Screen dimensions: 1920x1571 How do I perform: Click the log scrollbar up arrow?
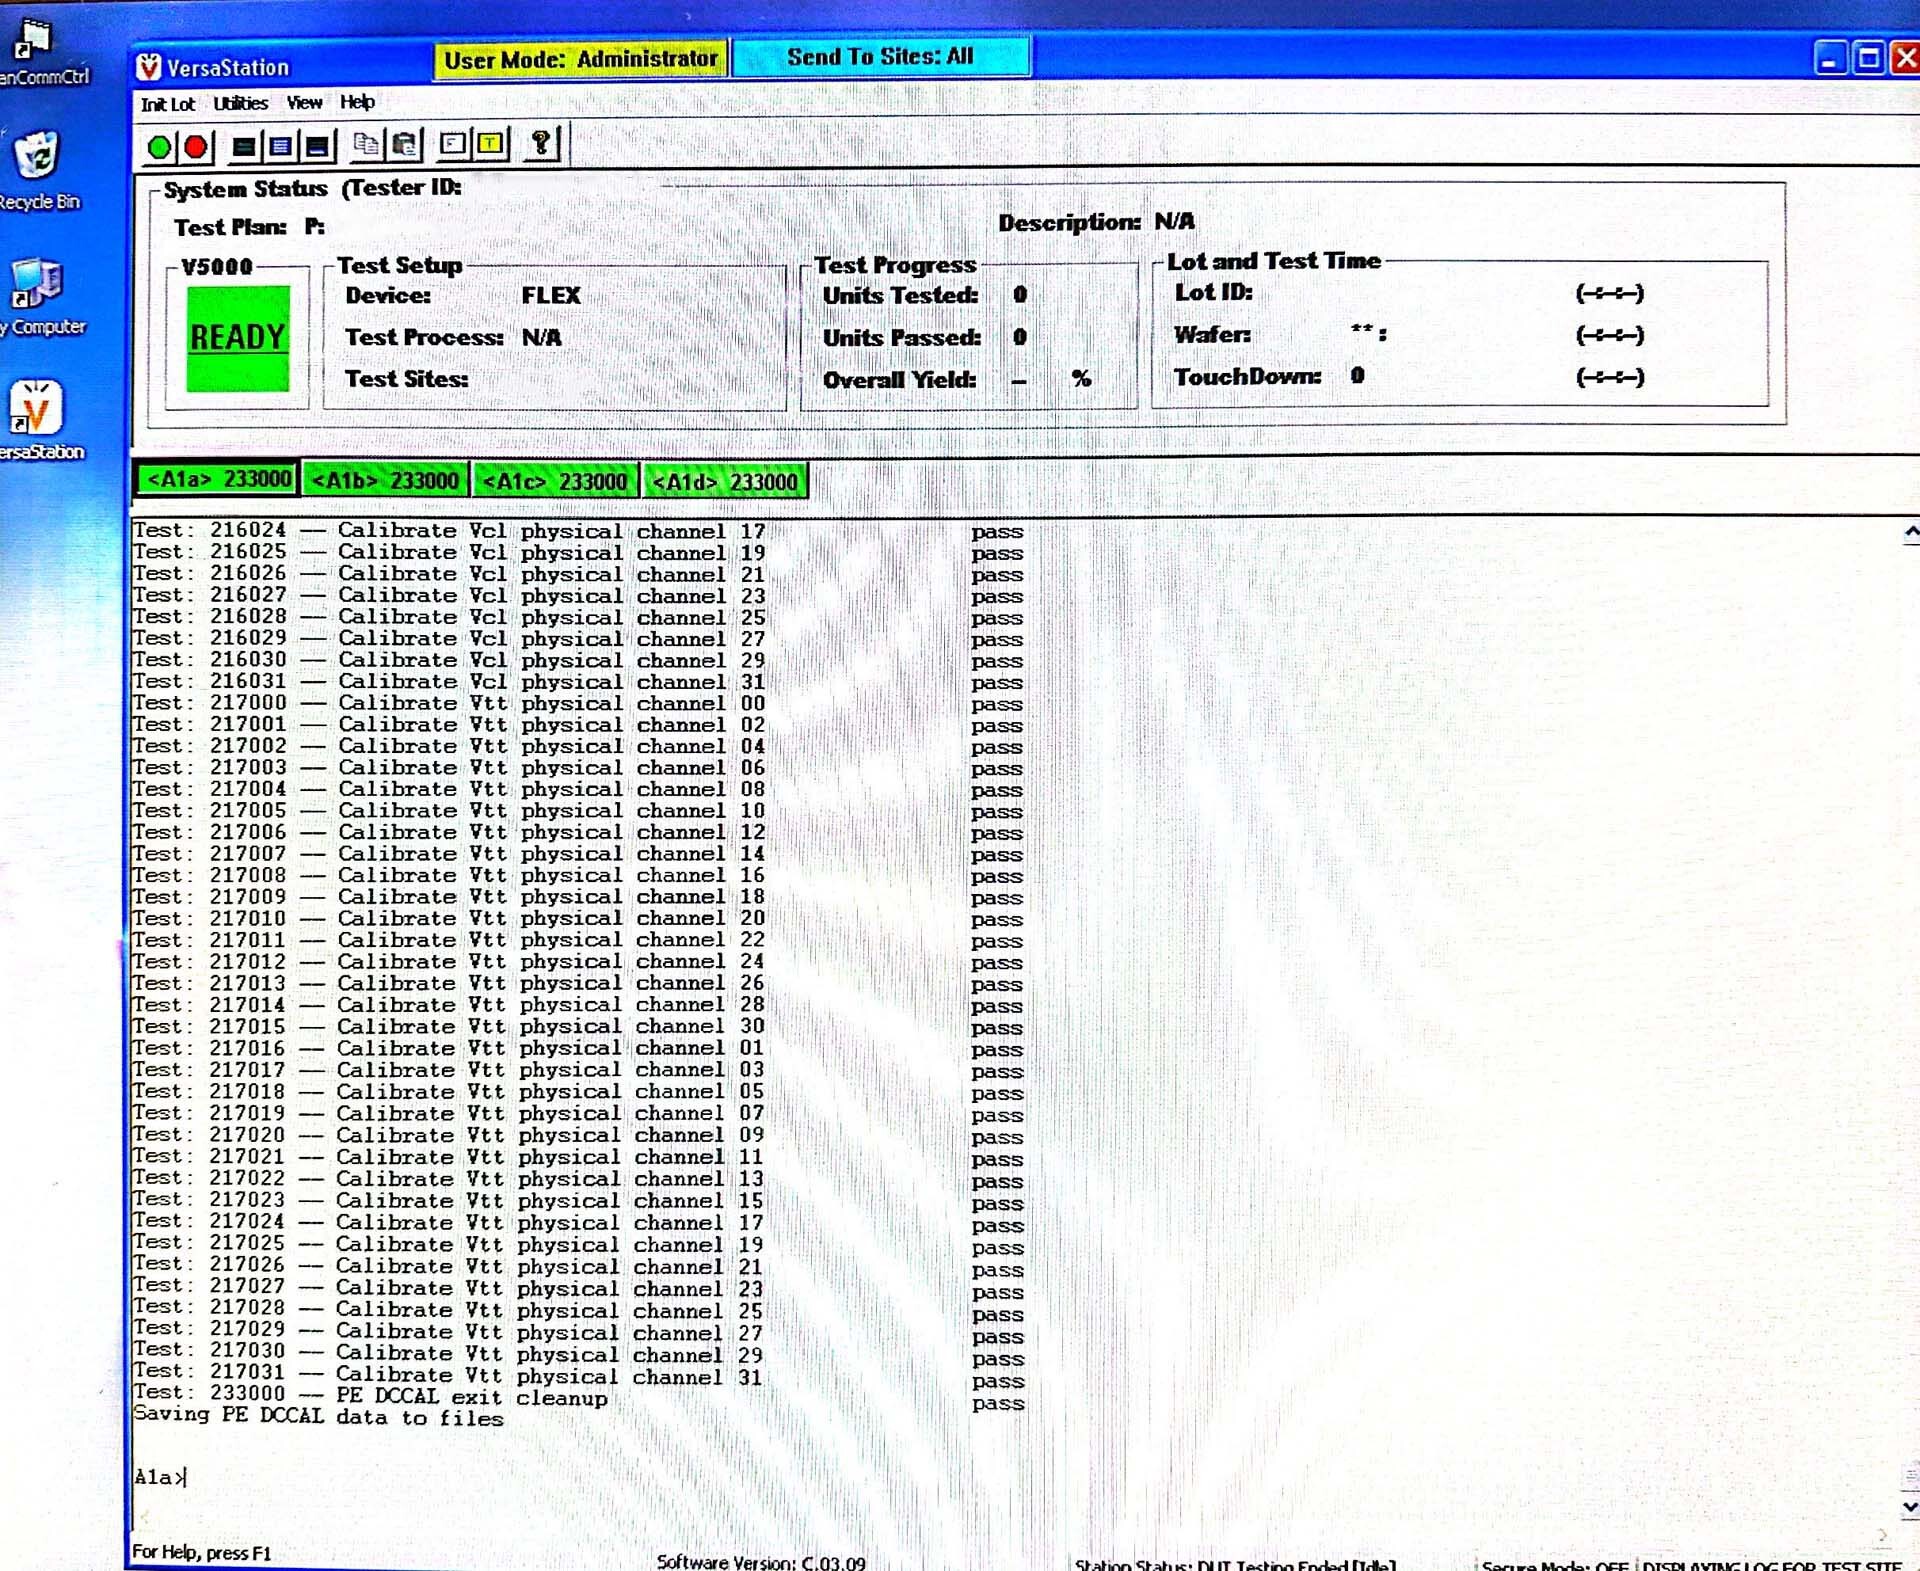coord(1910,532)
